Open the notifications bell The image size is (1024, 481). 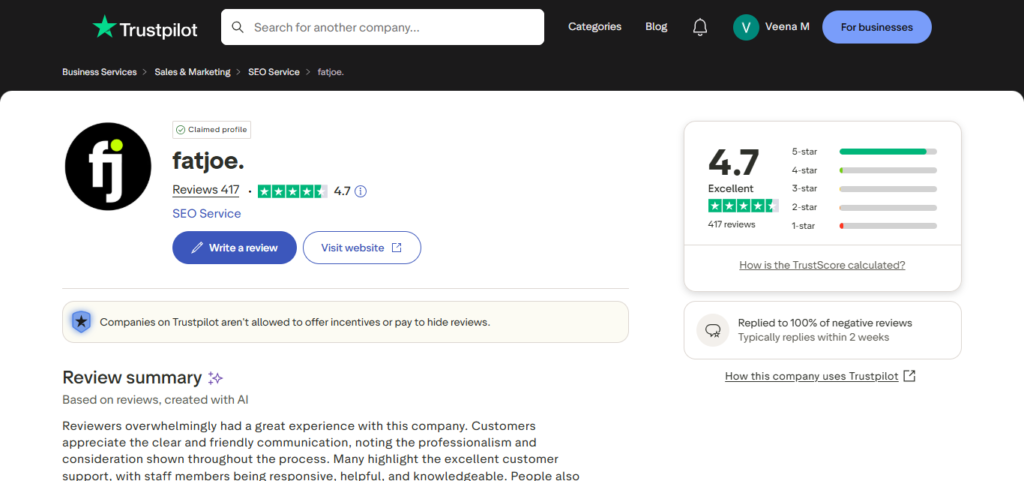pyautogui.click(x=700, y=27)
